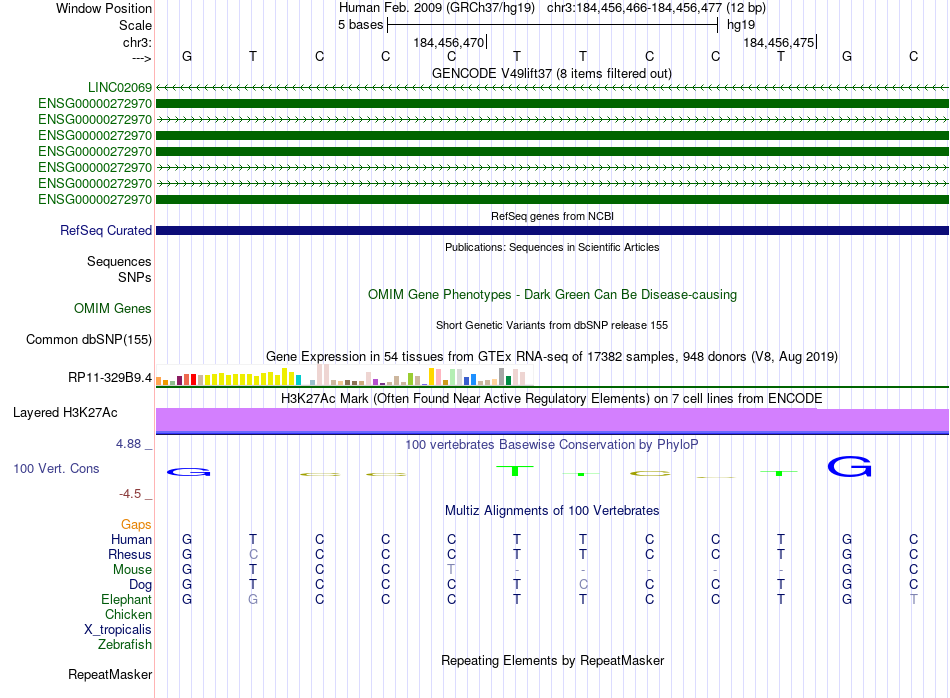
Task: Click the LINC02069 gene label
Action: click(120, 87)
